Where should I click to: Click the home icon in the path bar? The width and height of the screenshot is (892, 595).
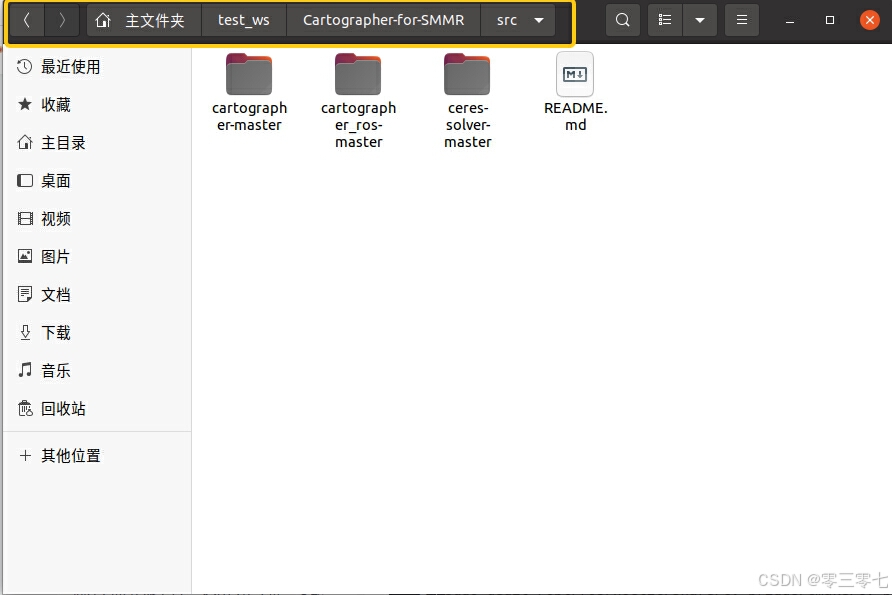[103, 20]
